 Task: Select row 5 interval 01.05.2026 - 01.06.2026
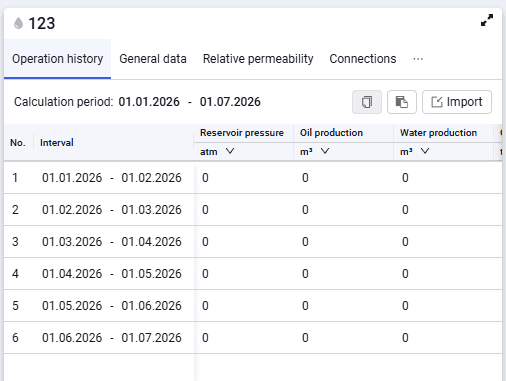[x=112, y=306]
